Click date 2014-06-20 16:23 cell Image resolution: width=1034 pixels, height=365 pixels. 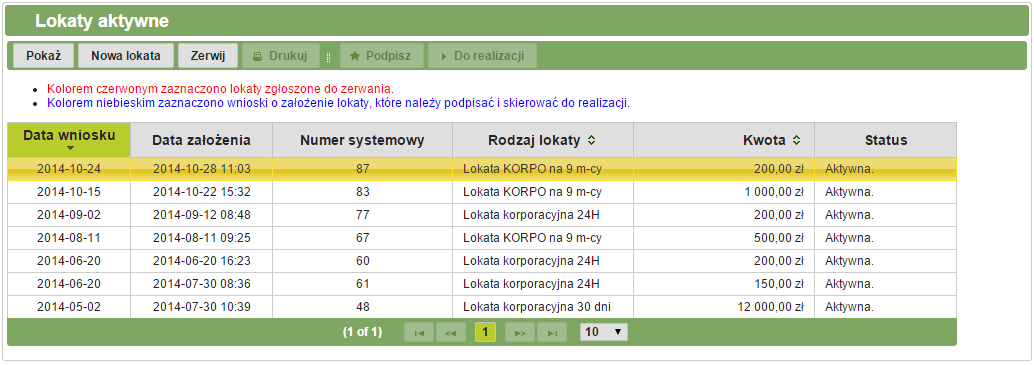coord(201,261)
